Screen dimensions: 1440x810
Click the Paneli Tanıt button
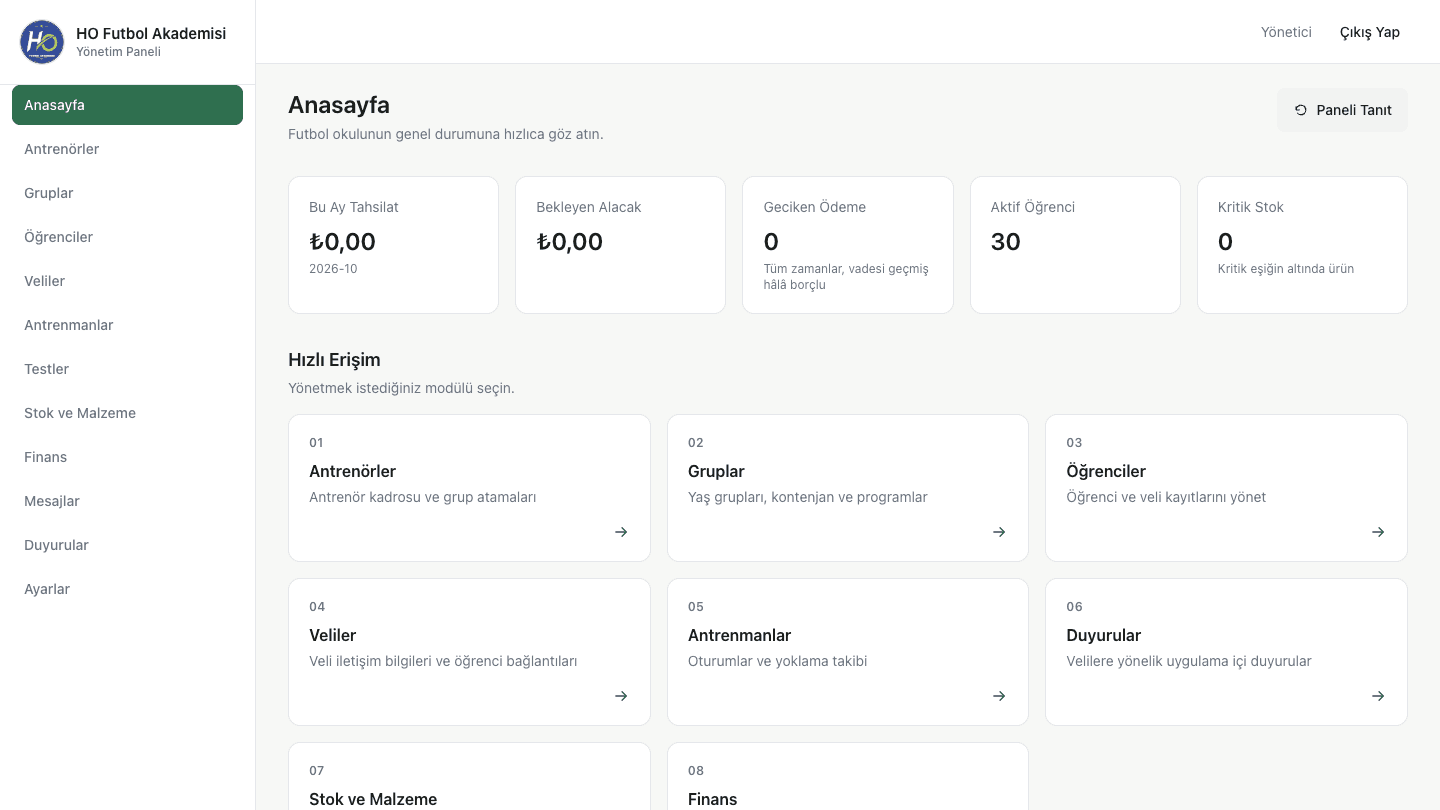pos(1342,110)
